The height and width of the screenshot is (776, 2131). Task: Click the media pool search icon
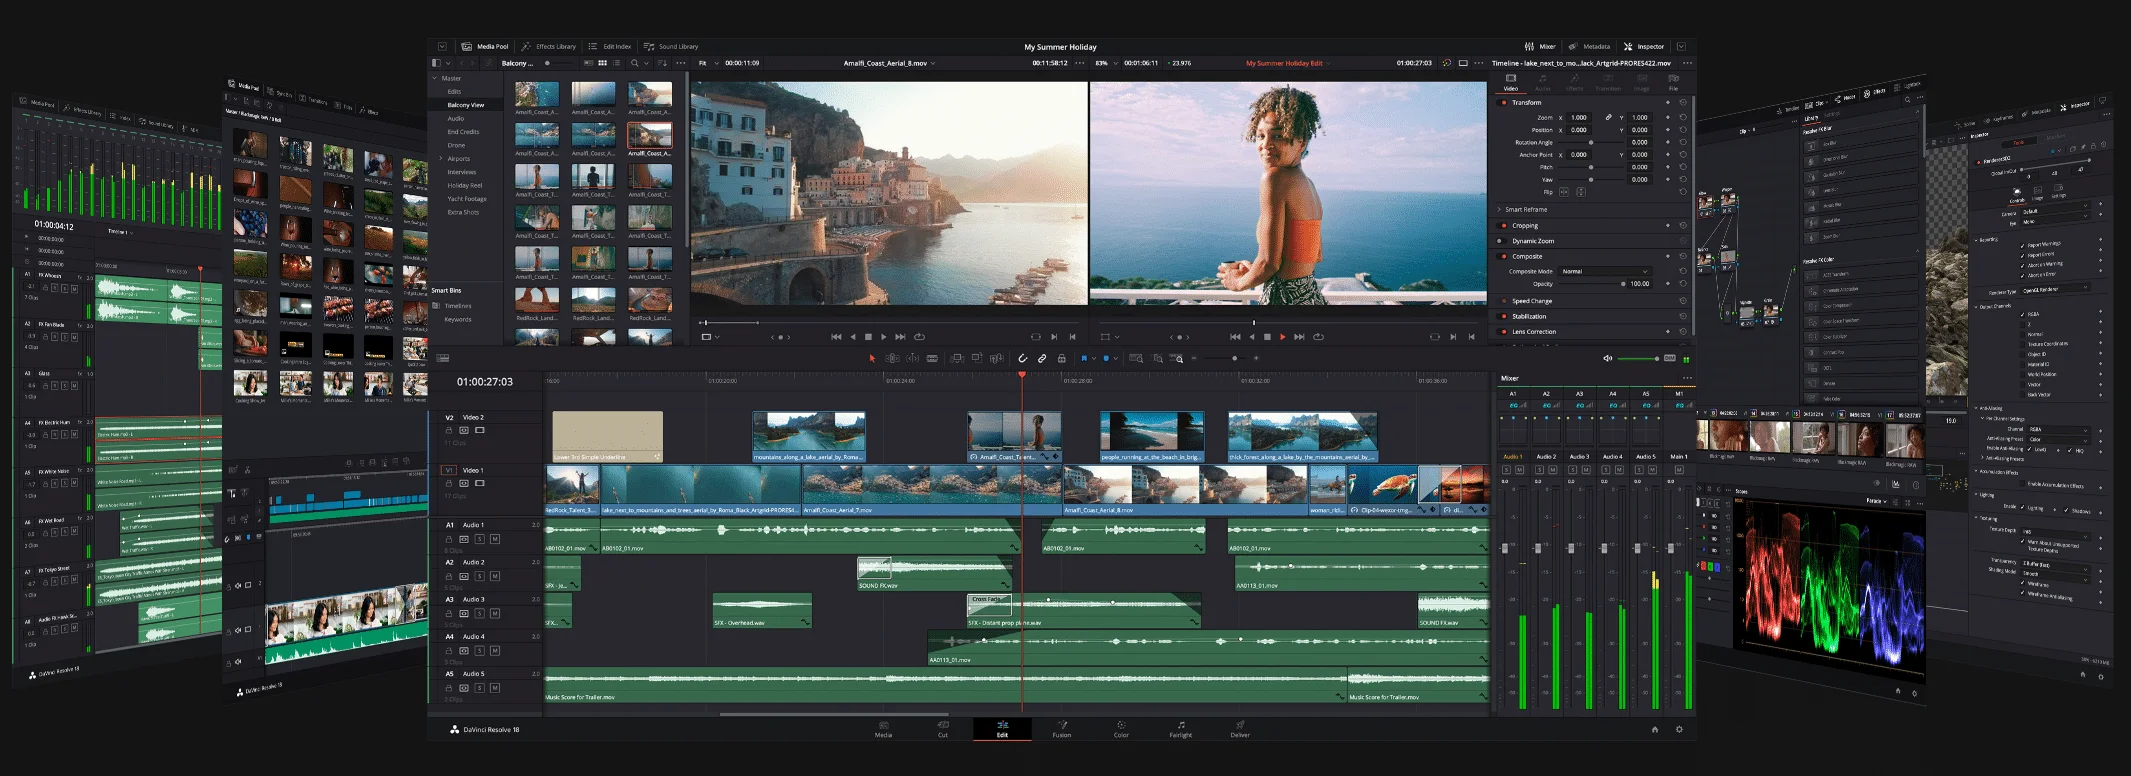[634, 63]
